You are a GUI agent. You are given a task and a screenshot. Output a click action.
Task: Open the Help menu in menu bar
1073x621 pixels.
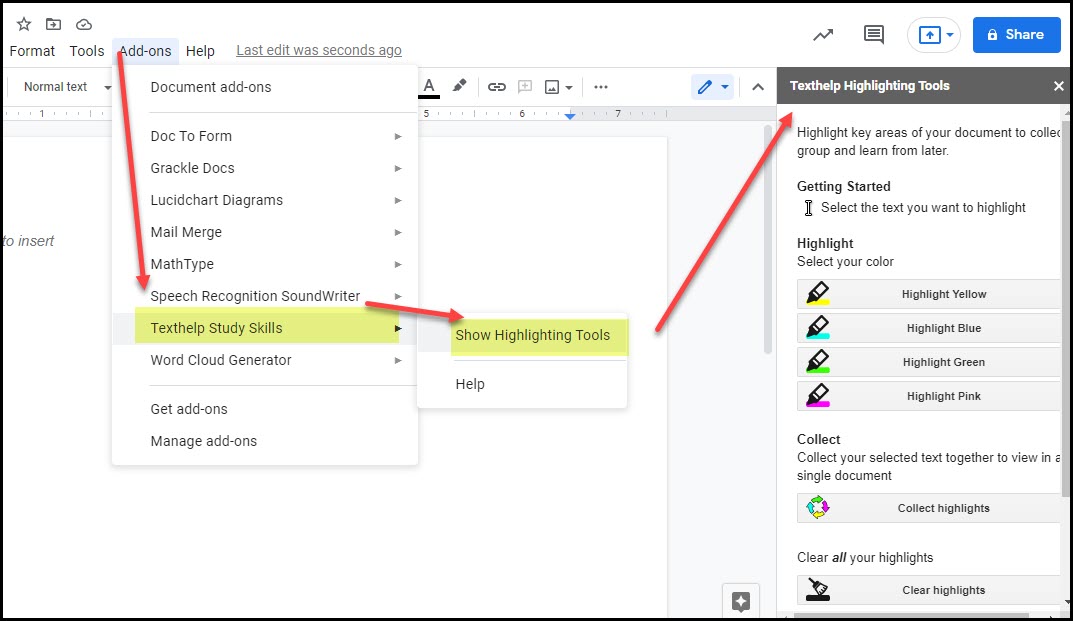[200, 51]
